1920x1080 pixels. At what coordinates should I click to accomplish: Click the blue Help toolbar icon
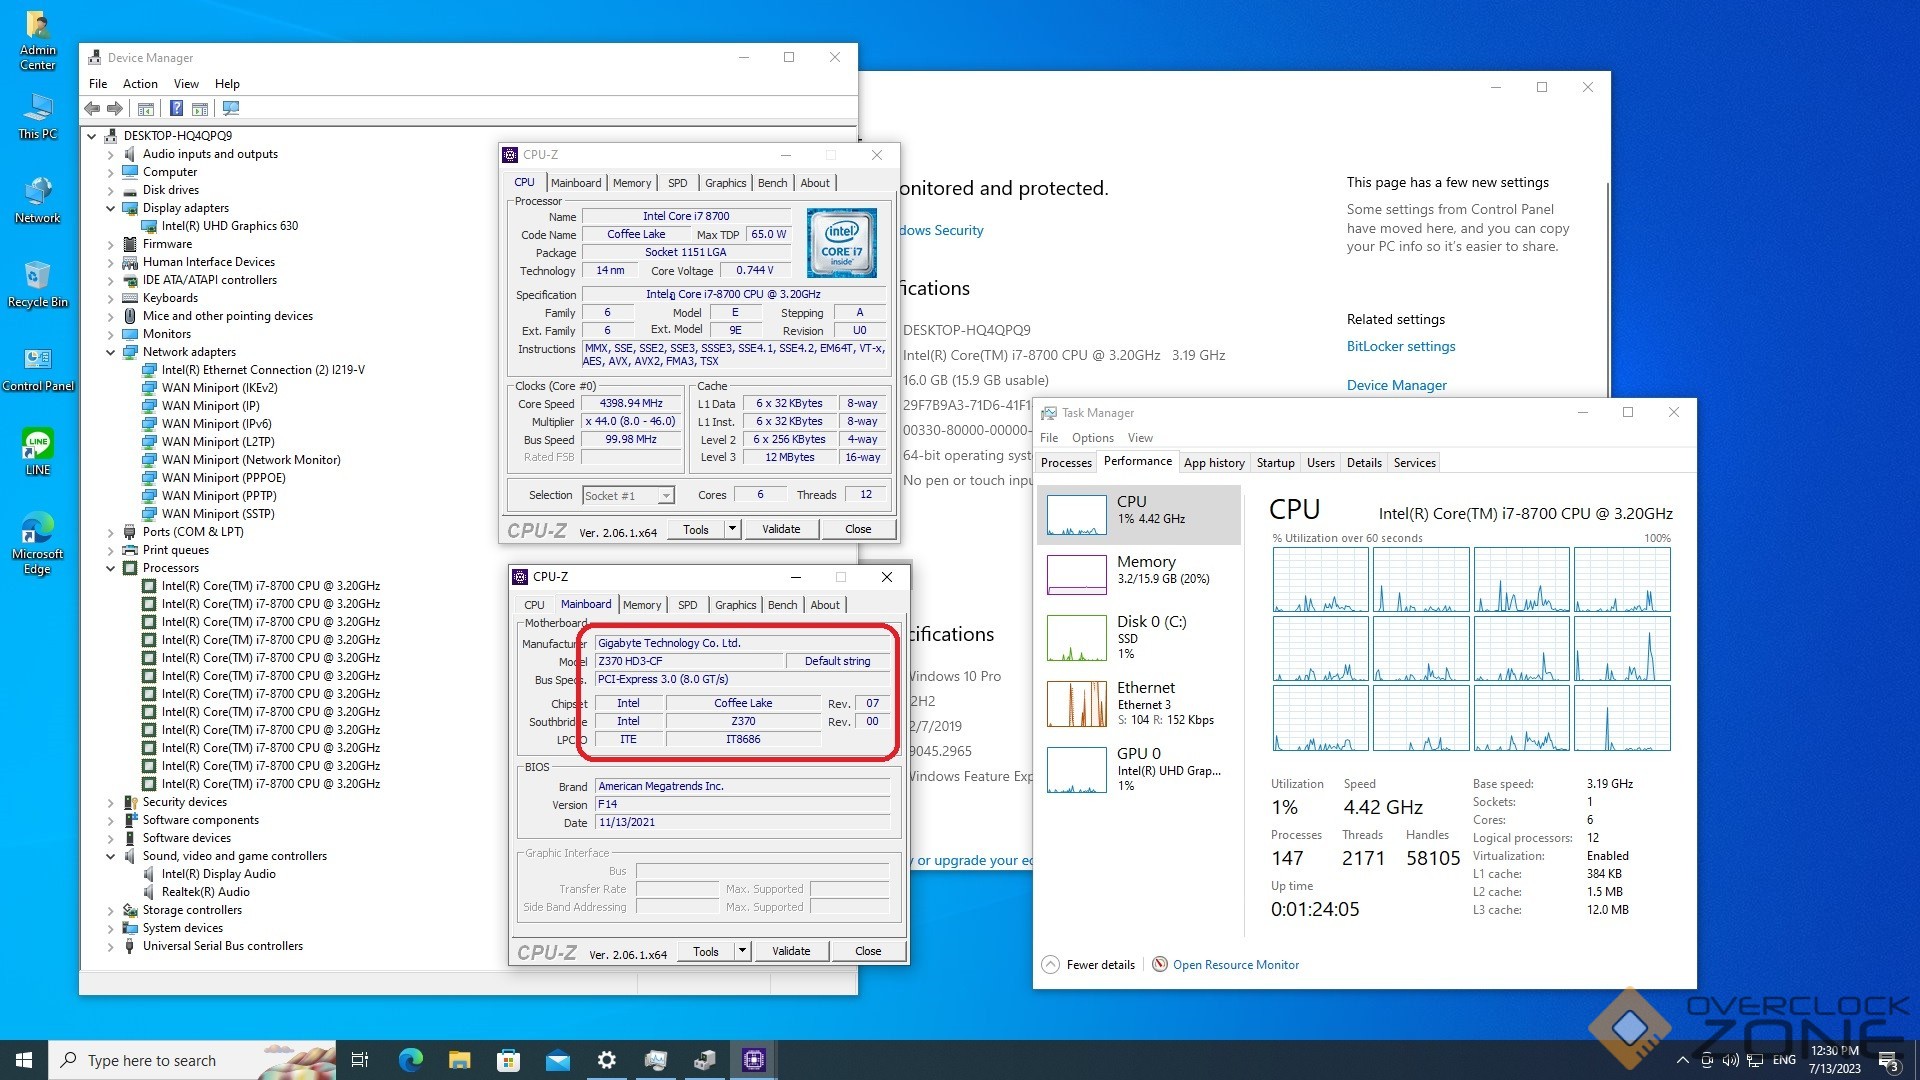point(176,108)
